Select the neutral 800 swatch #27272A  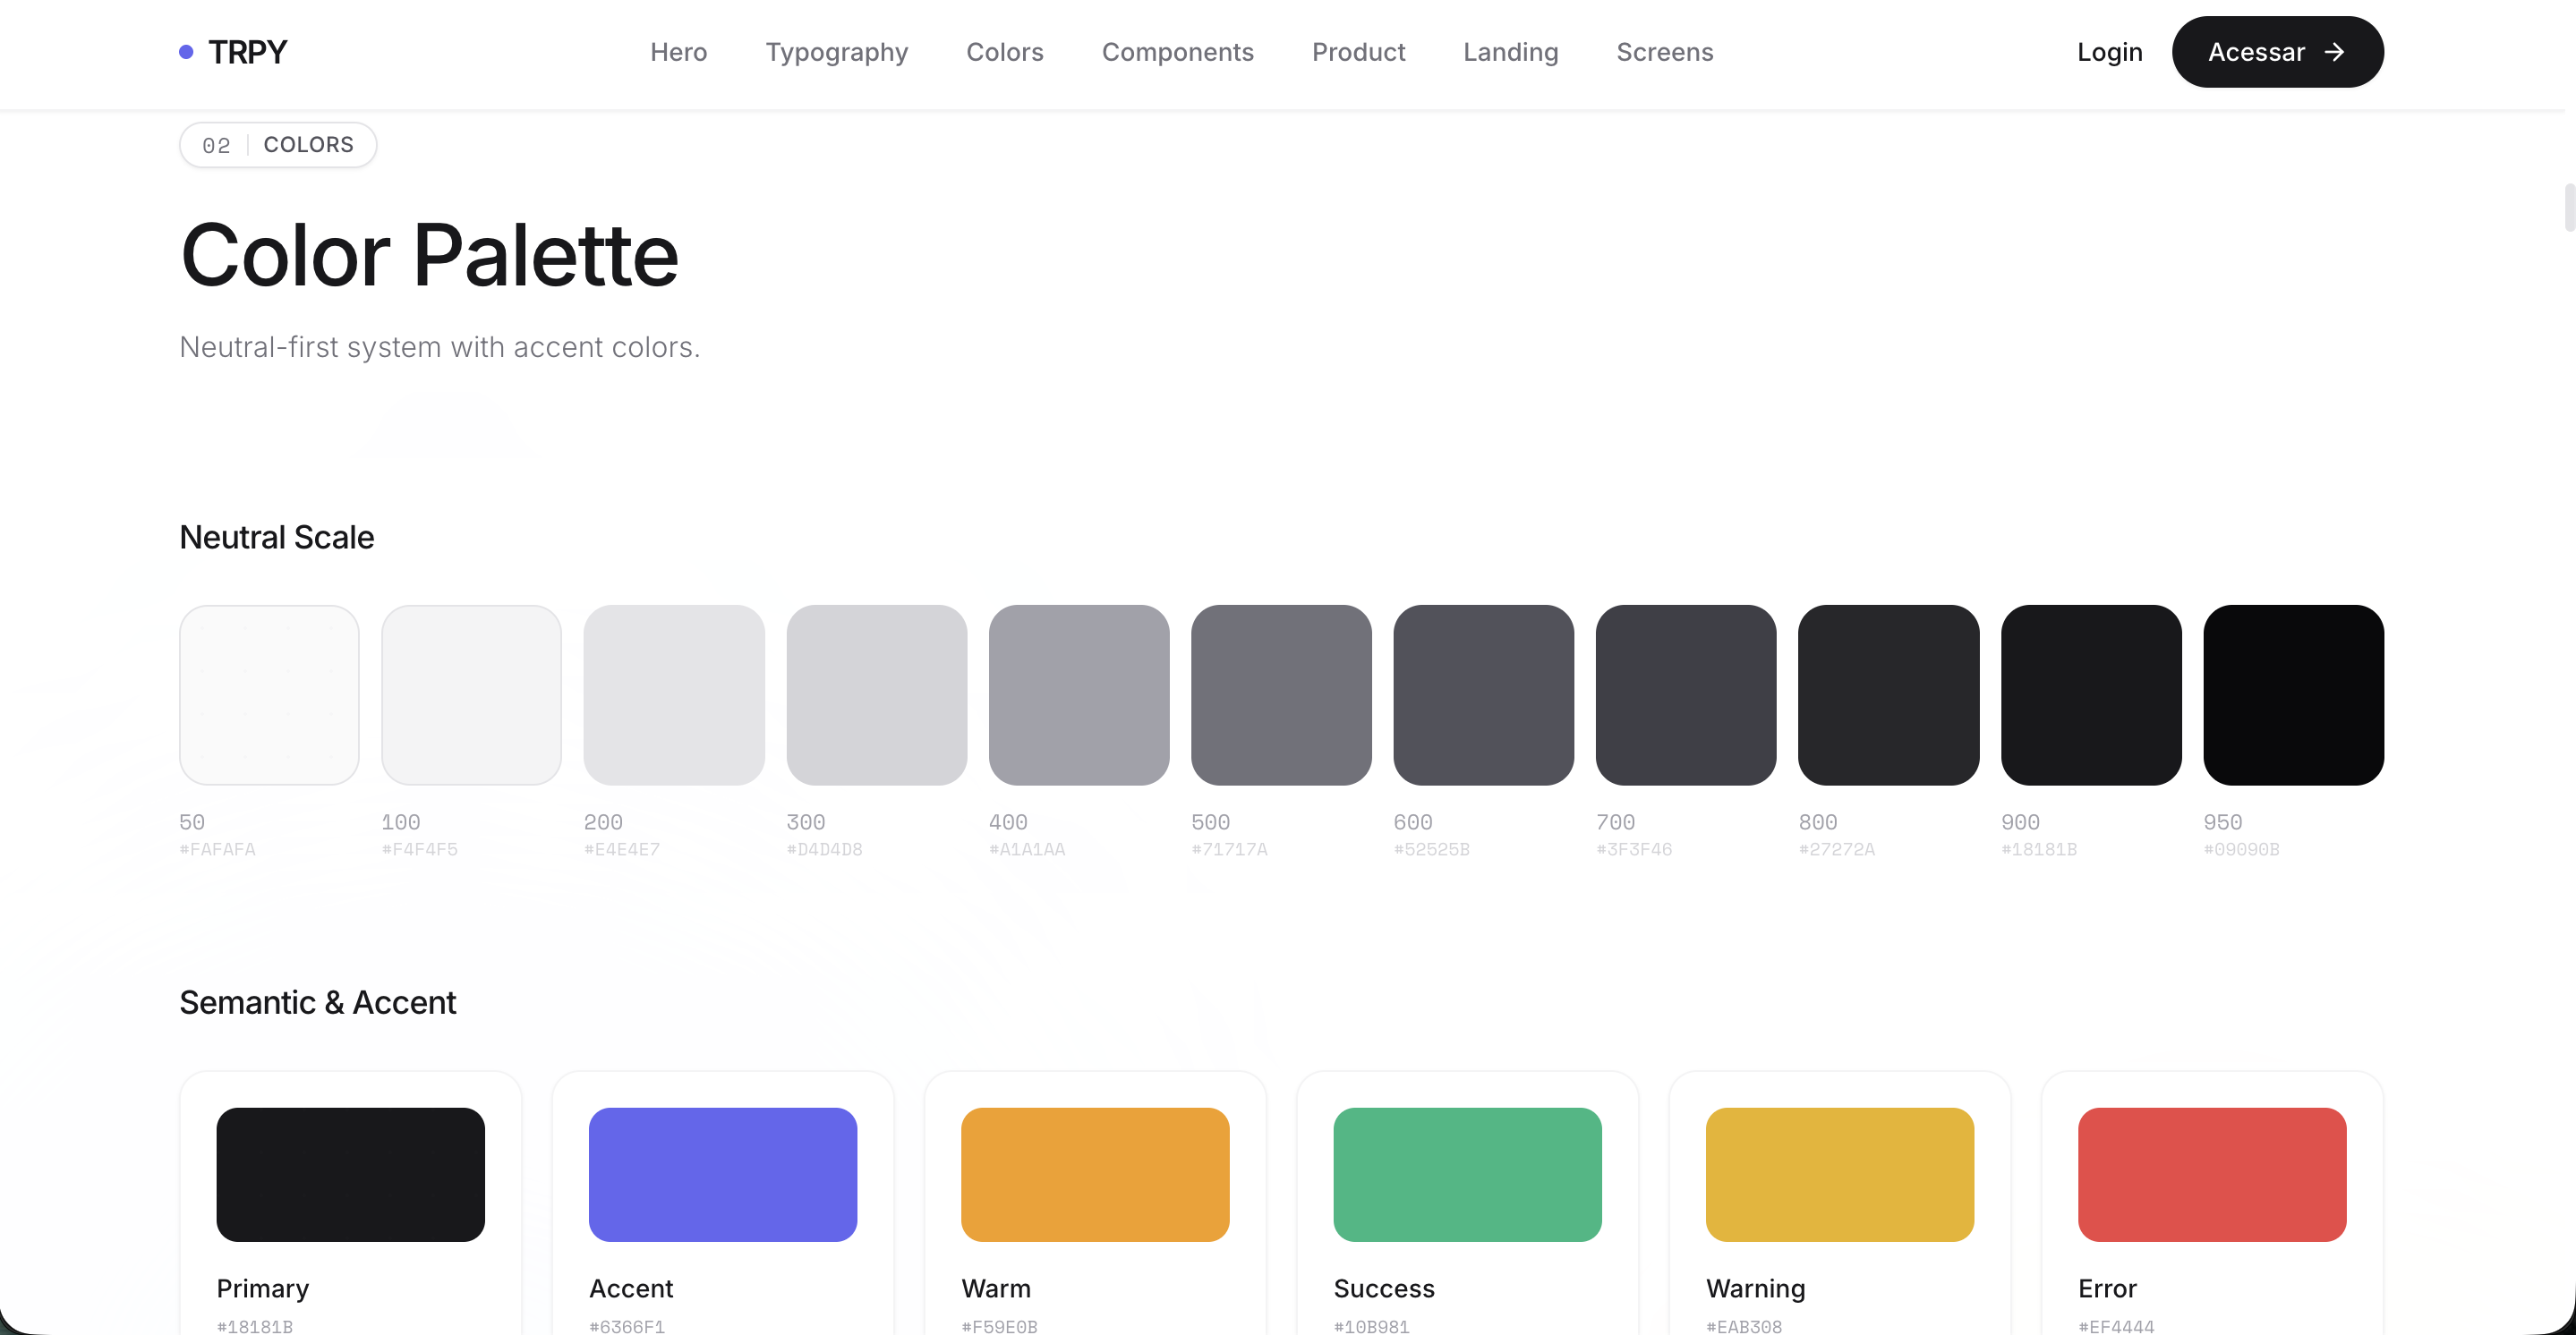(x=1888, y=695)
